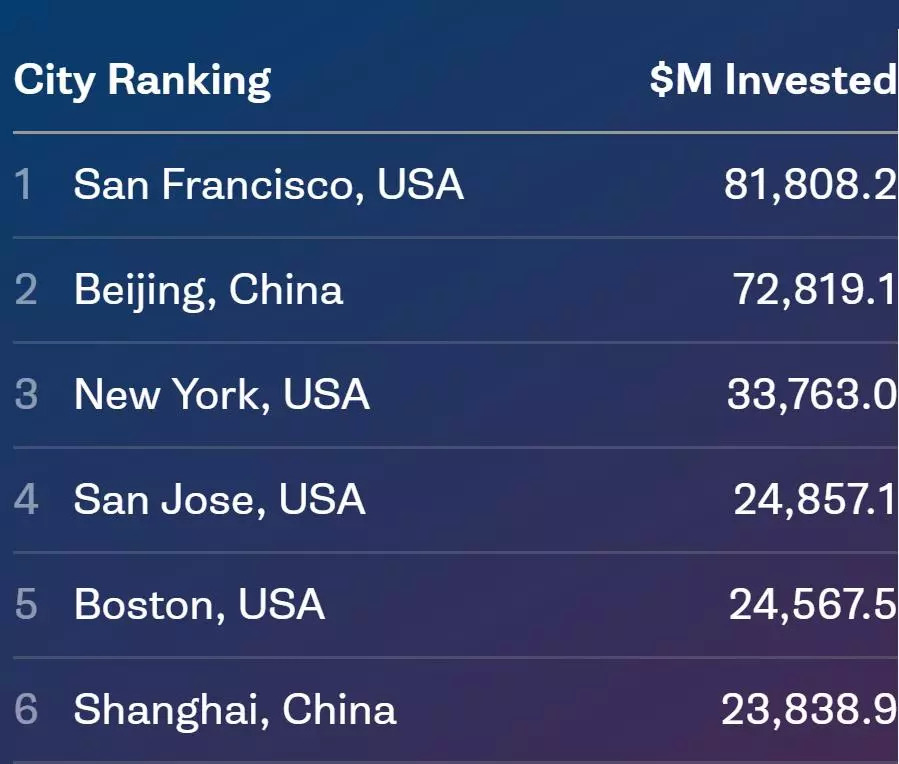899x764 pixels.
Task: Select the San Francisco, USA city name
Action: point(269,185)
